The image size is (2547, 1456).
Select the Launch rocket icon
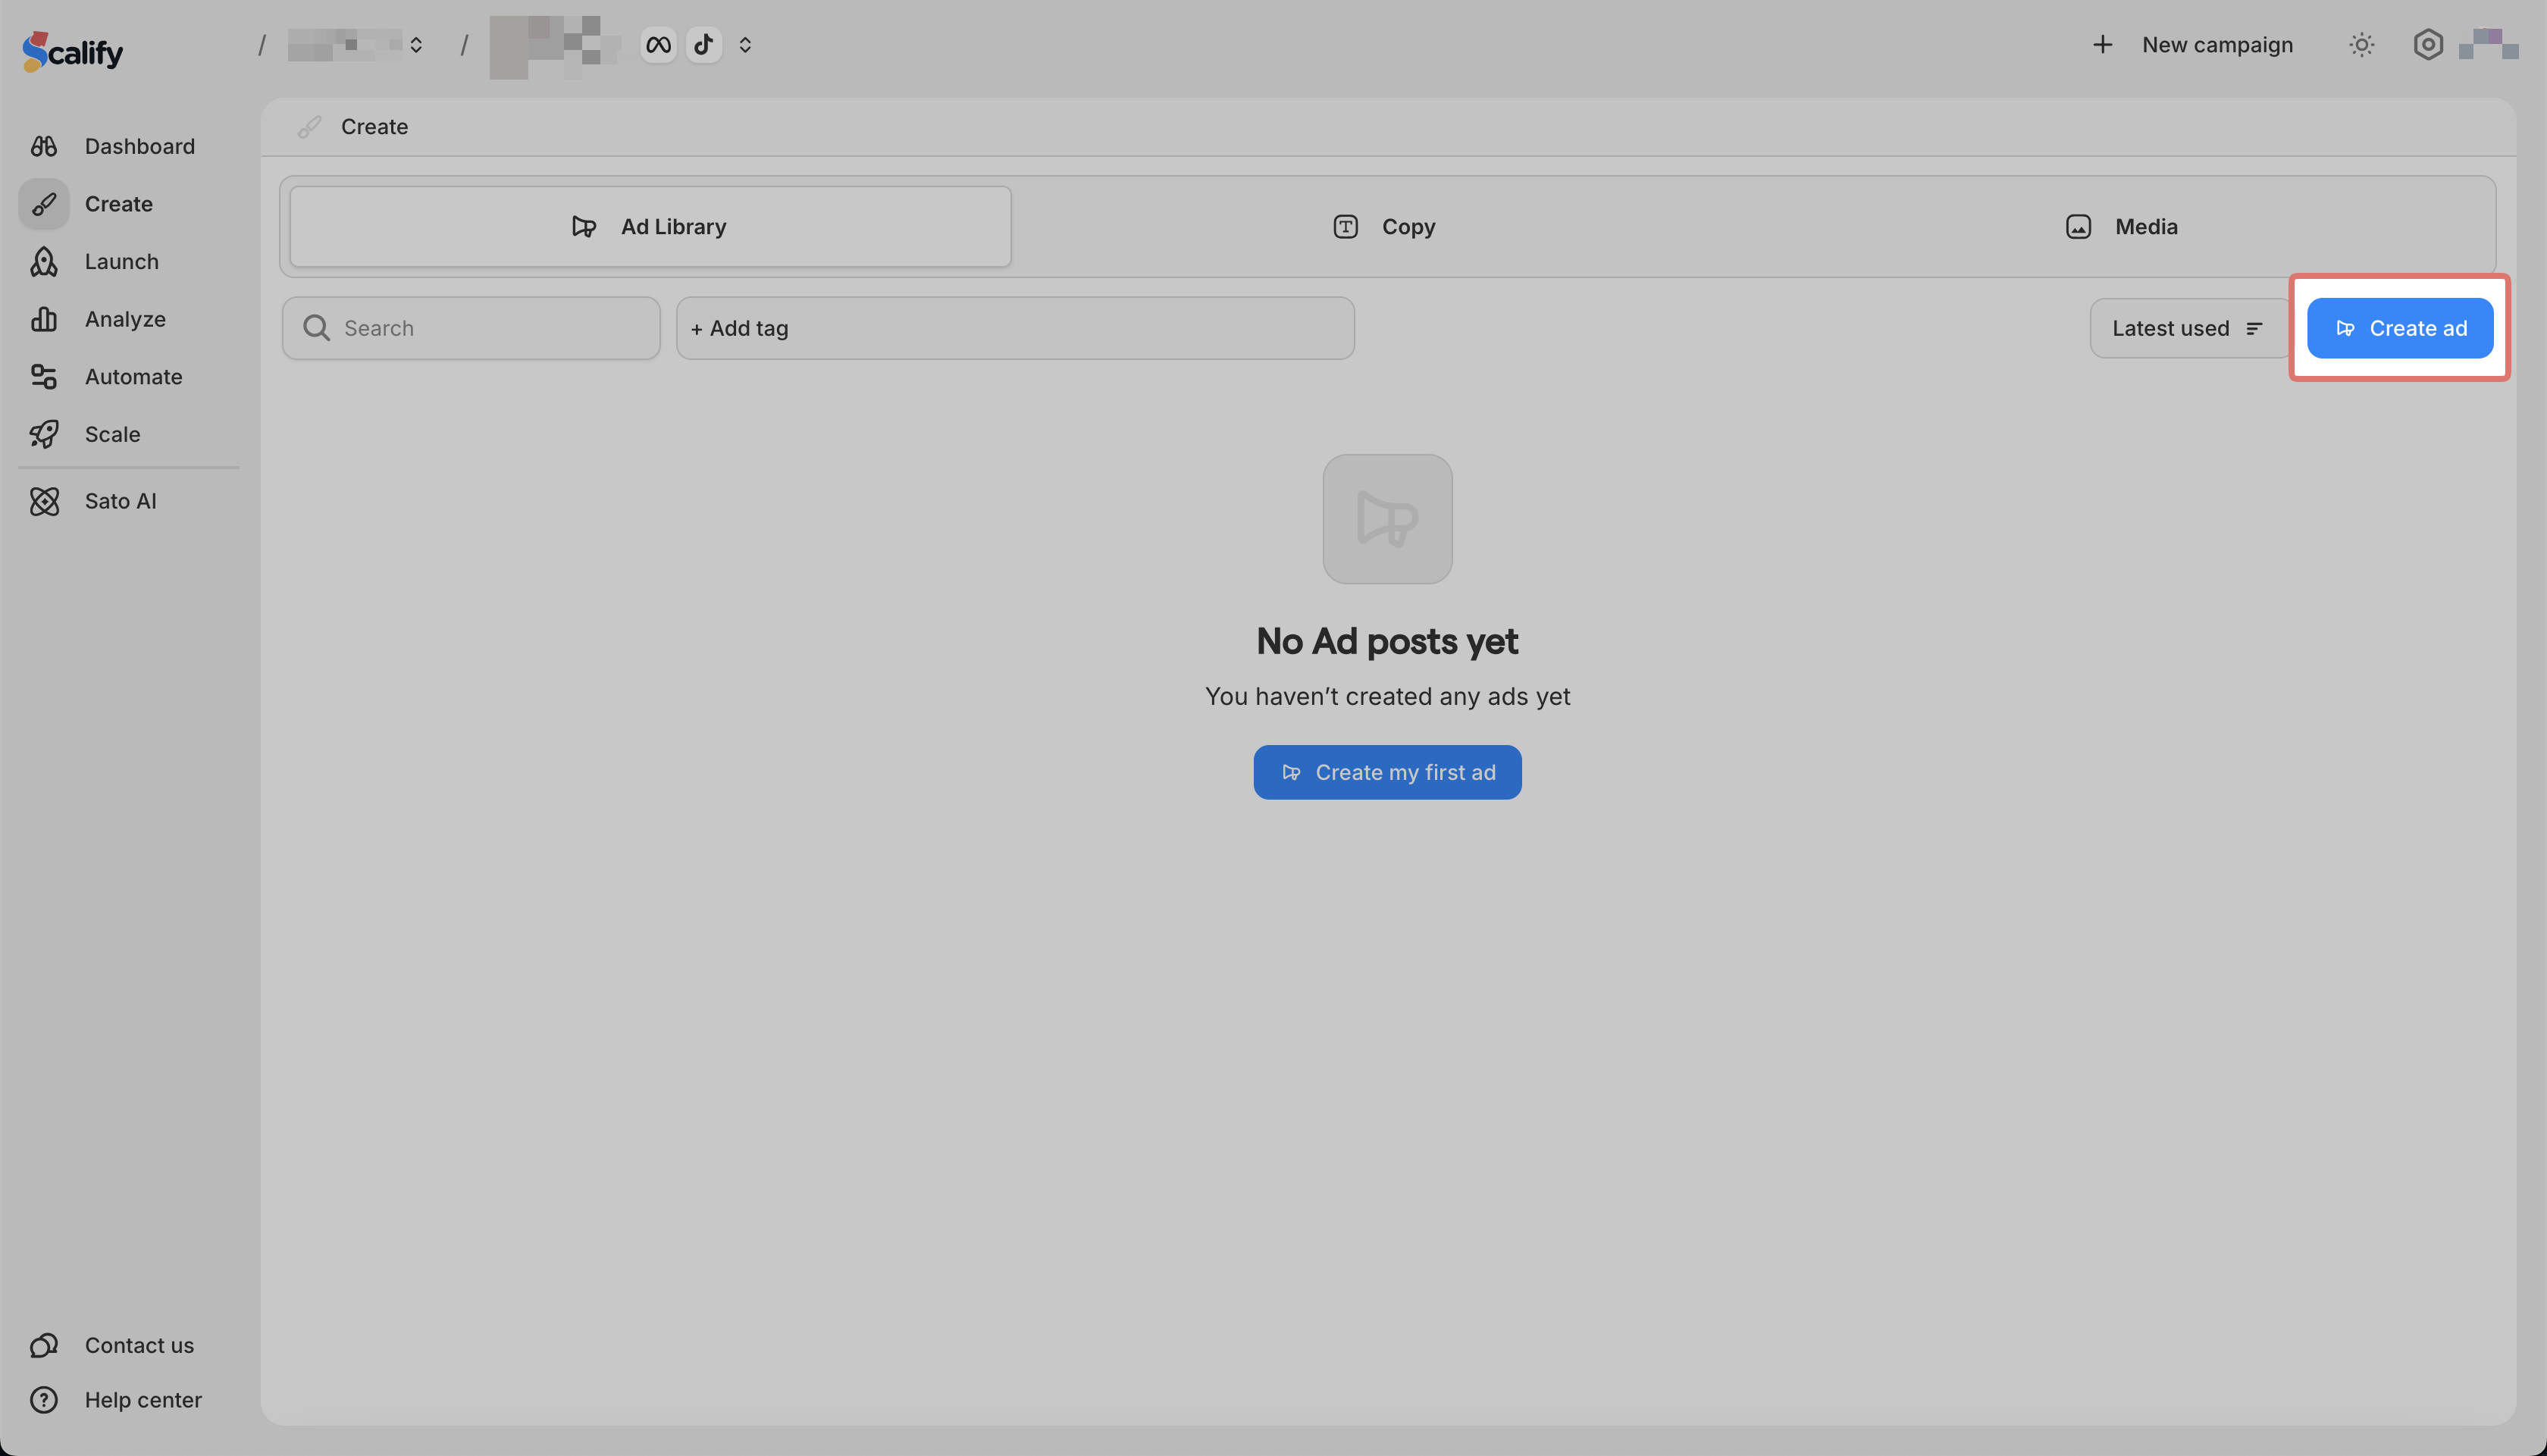coord(44,262)
